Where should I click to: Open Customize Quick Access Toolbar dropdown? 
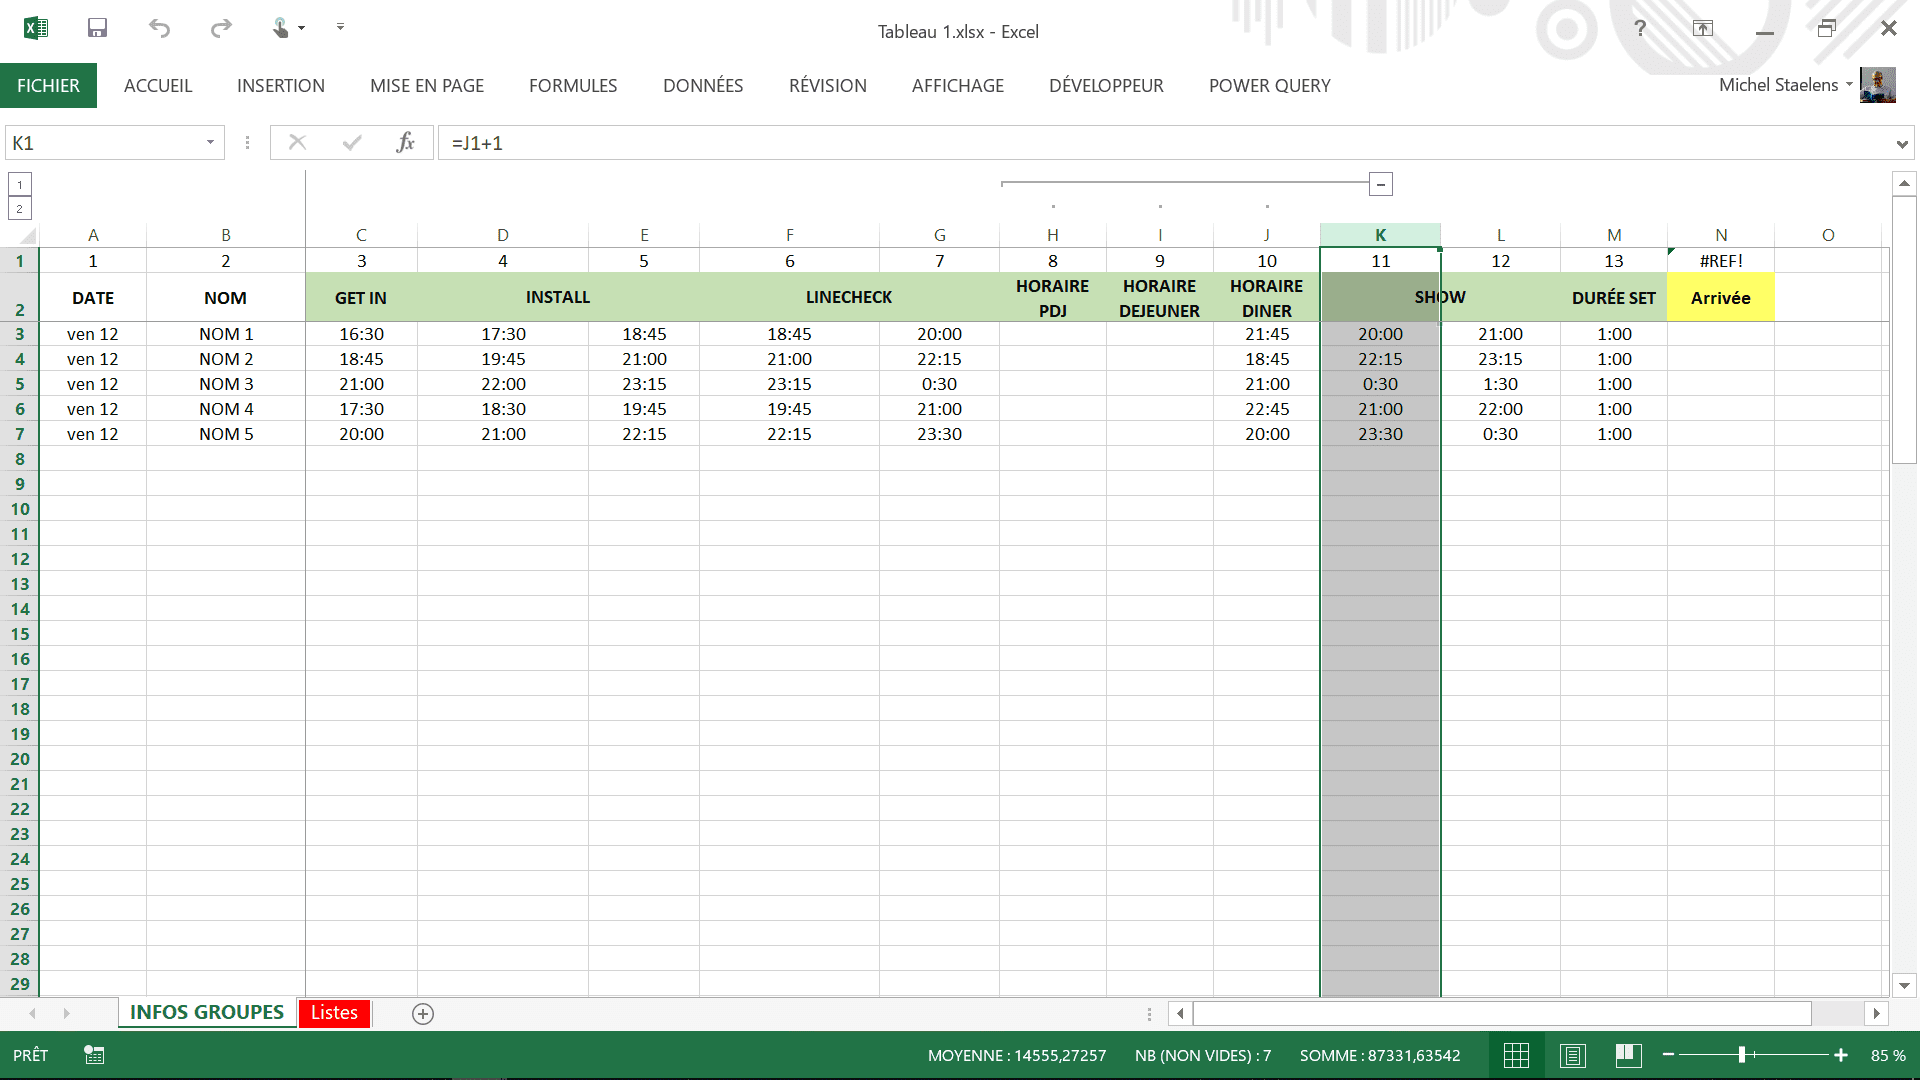pos(340,27)
